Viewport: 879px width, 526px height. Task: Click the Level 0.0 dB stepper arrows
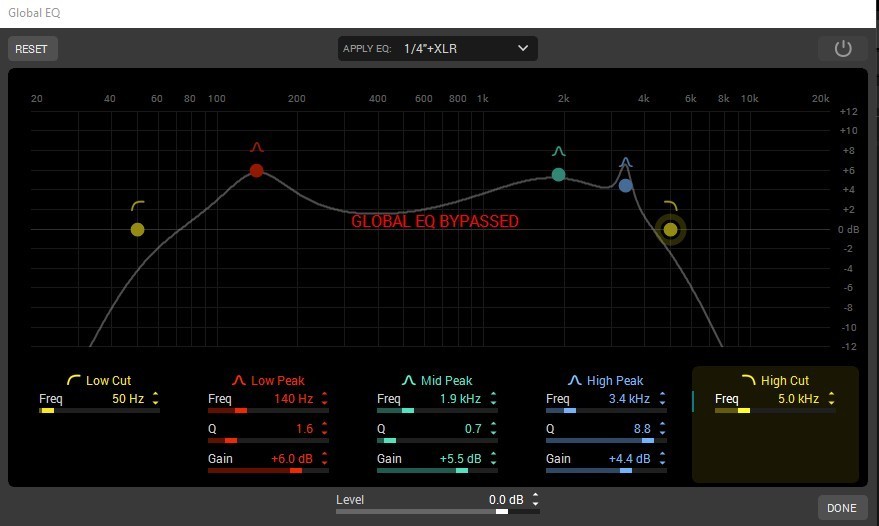click(x=535, y=499)
